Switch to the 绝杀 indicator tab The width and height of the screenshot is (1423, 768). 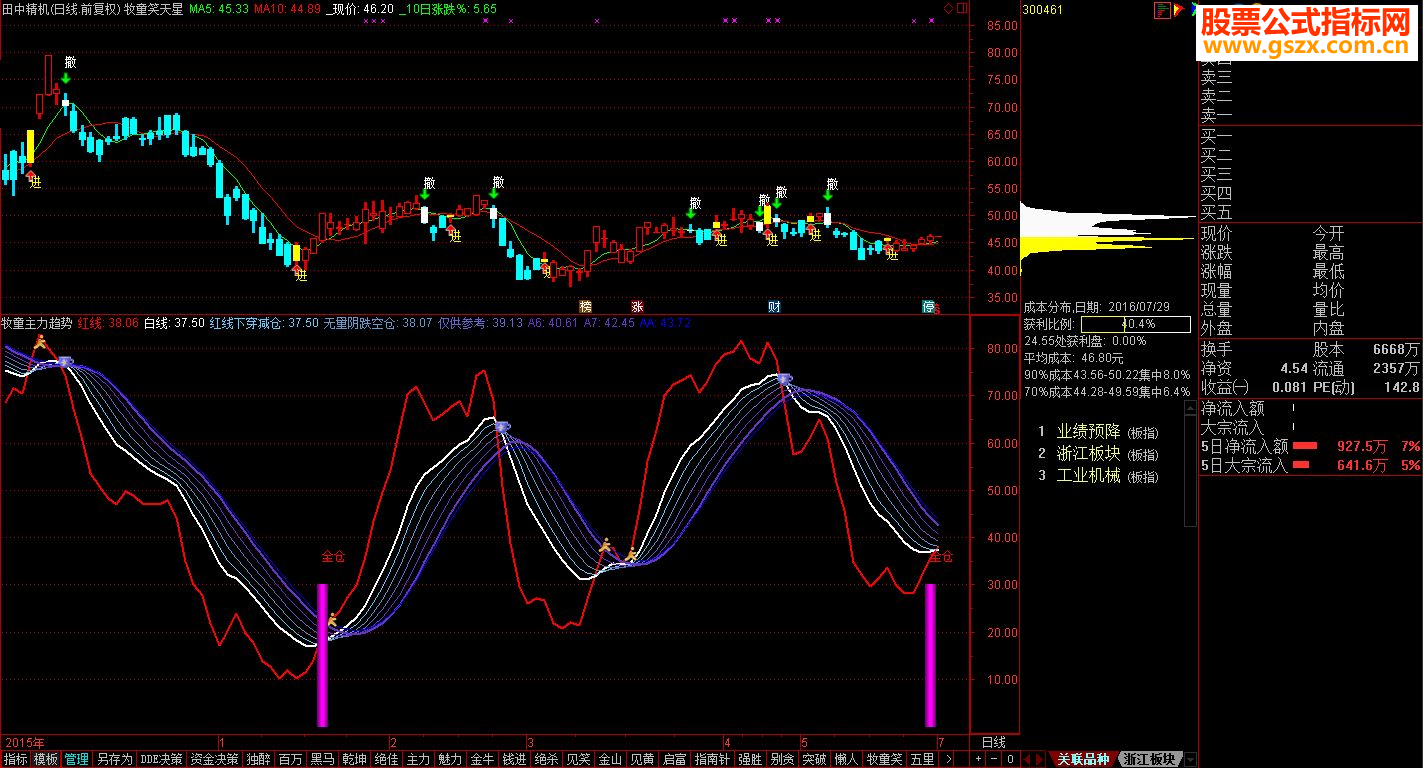click(x=546, y=760)
